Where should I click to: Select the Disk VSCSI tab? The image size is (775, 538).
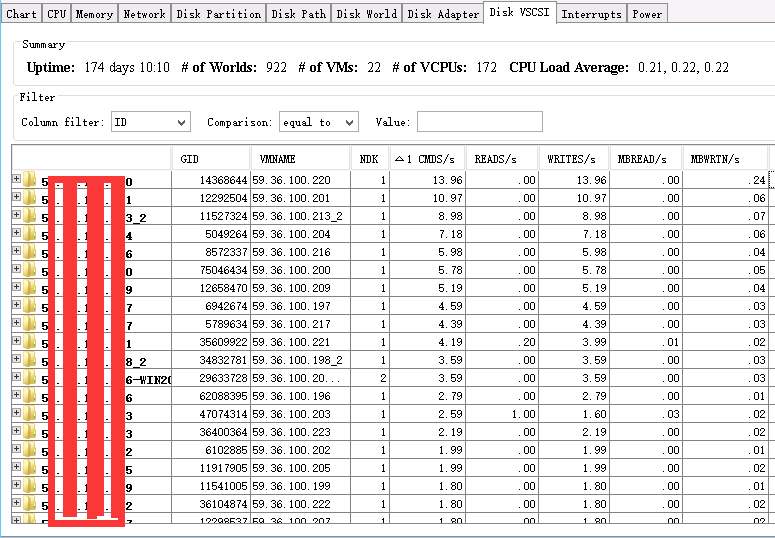[x=519, y=12]
